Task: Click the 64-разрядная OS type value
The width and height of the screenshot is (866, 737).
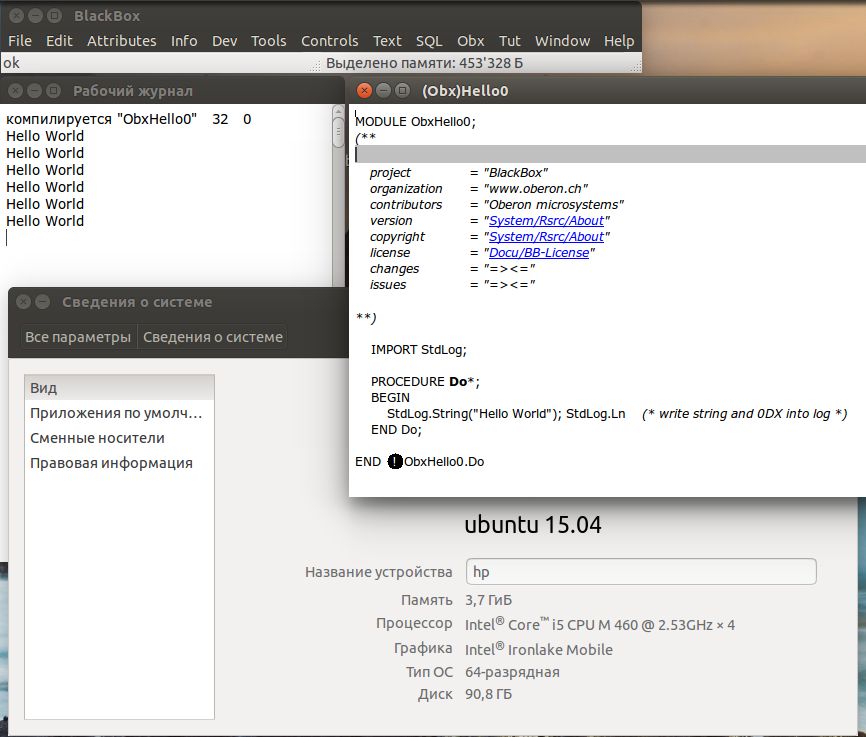Action: click(512, 672)
